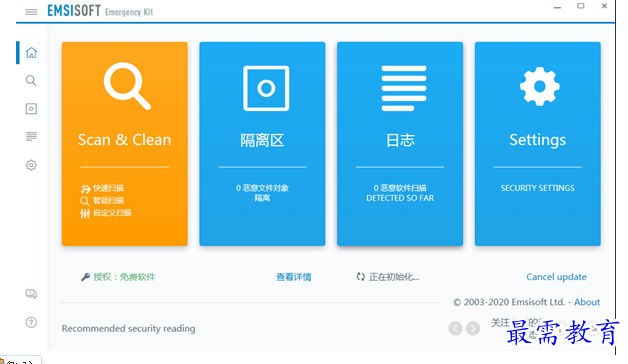Click the 正在初始化... status text
628x364 pixels.
coord(394,277)
